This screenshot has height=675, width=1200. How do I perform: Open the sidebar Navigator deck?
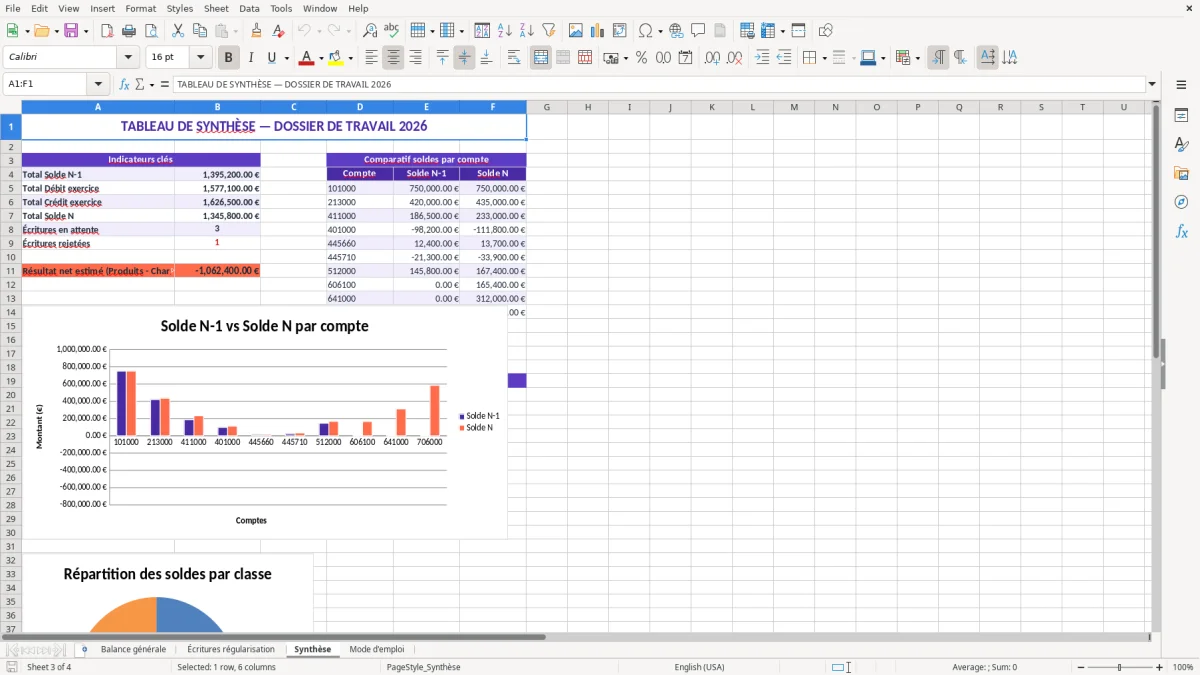coord(1182,203)
